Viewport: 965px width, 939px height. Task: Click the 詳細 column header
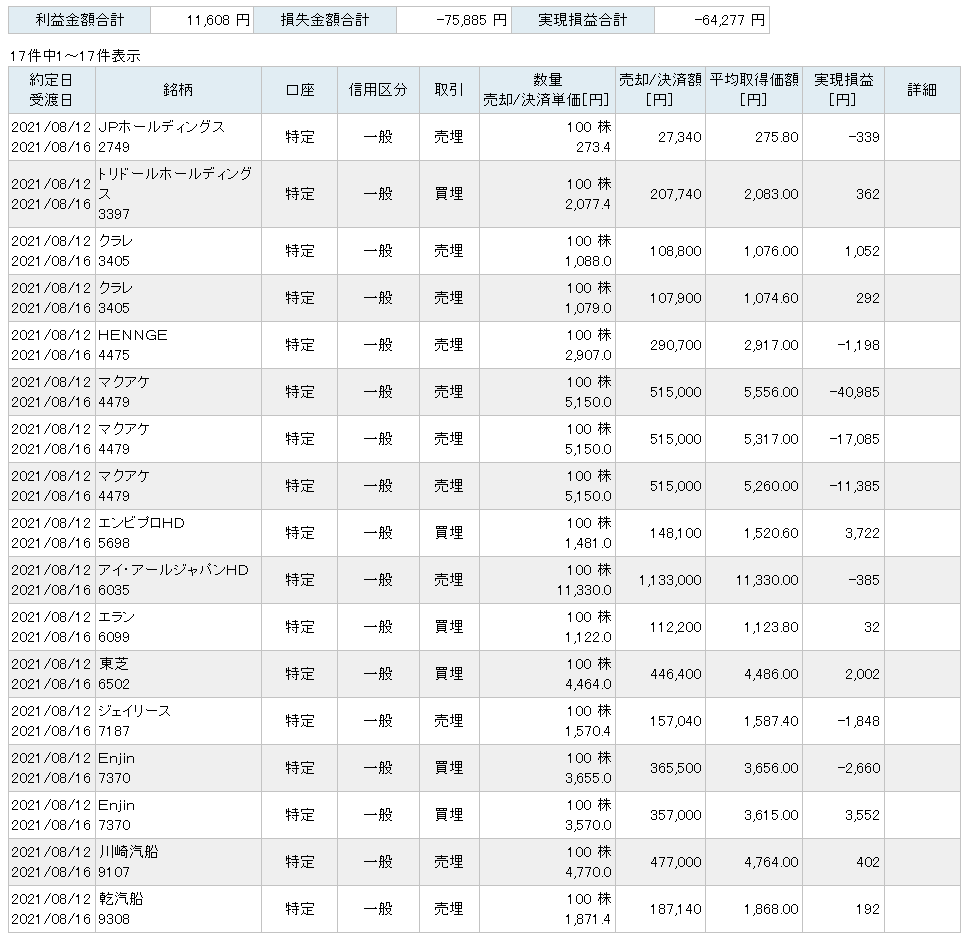[921, 90]
